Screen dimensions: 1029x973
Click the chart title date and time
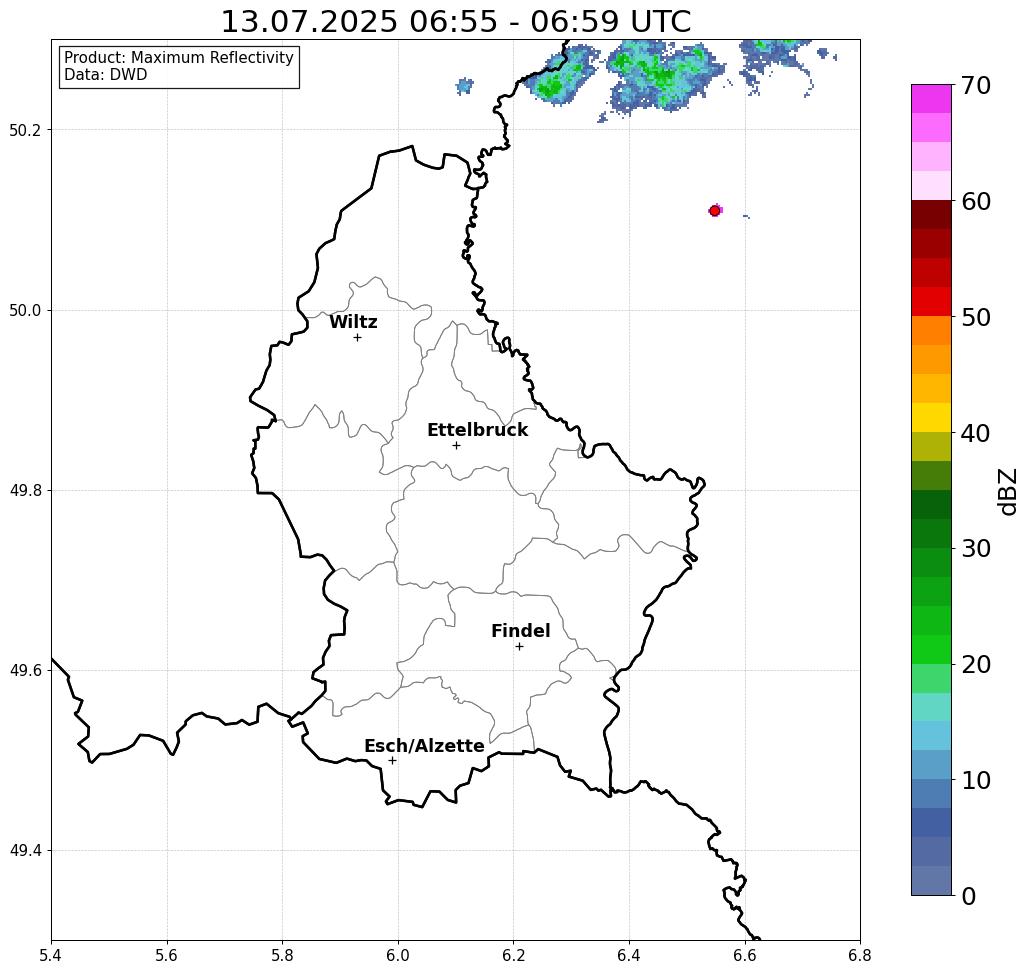tap(456, 21)
